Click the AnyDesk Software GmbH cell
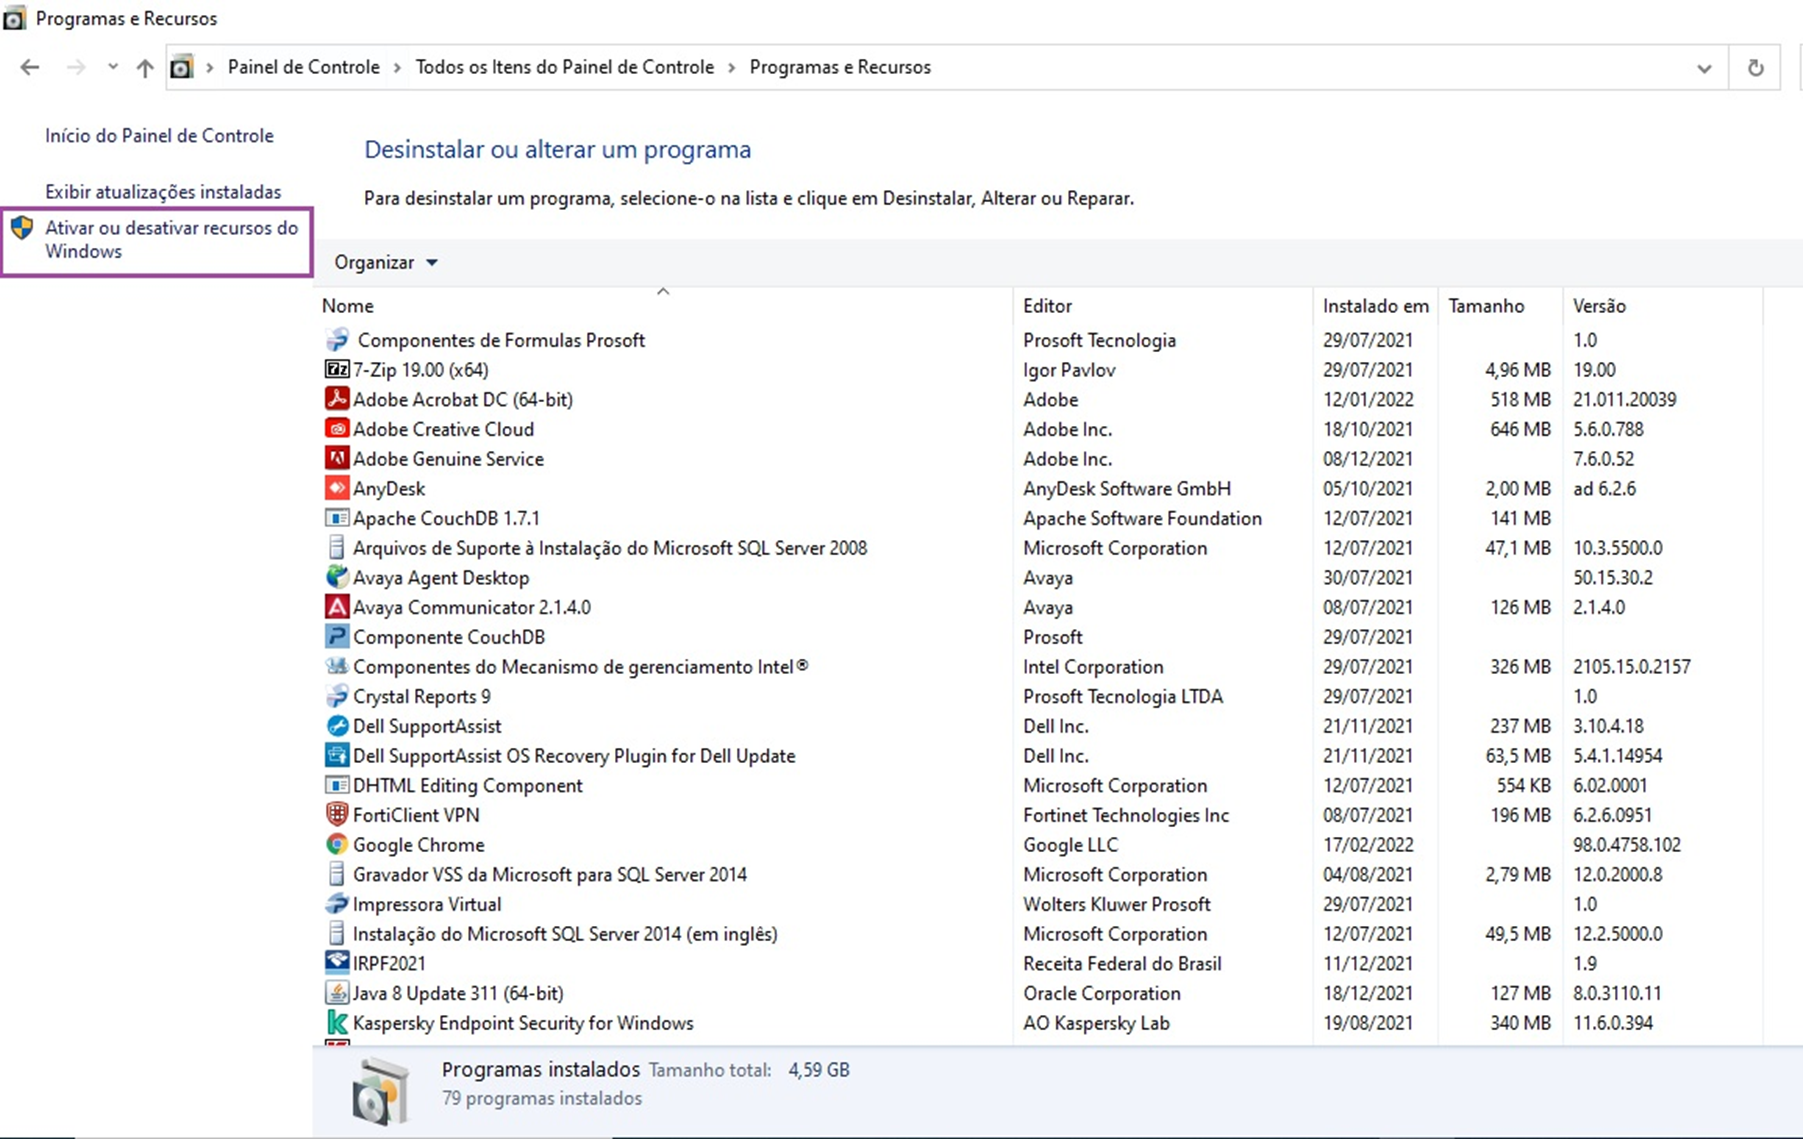The height and width of the screenshot is (1139, 1803). pos(1127,489)
